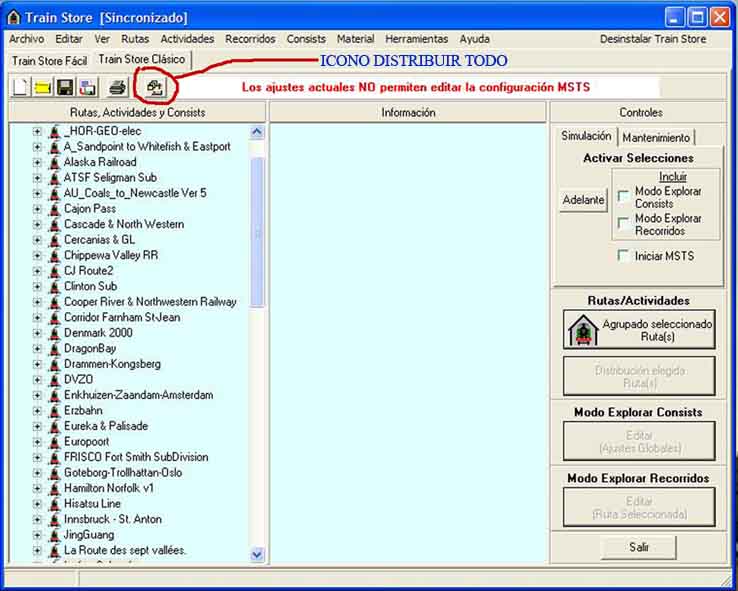Expand the Denmark 2000 route node

pyautogui.click(x=37, y=333)
